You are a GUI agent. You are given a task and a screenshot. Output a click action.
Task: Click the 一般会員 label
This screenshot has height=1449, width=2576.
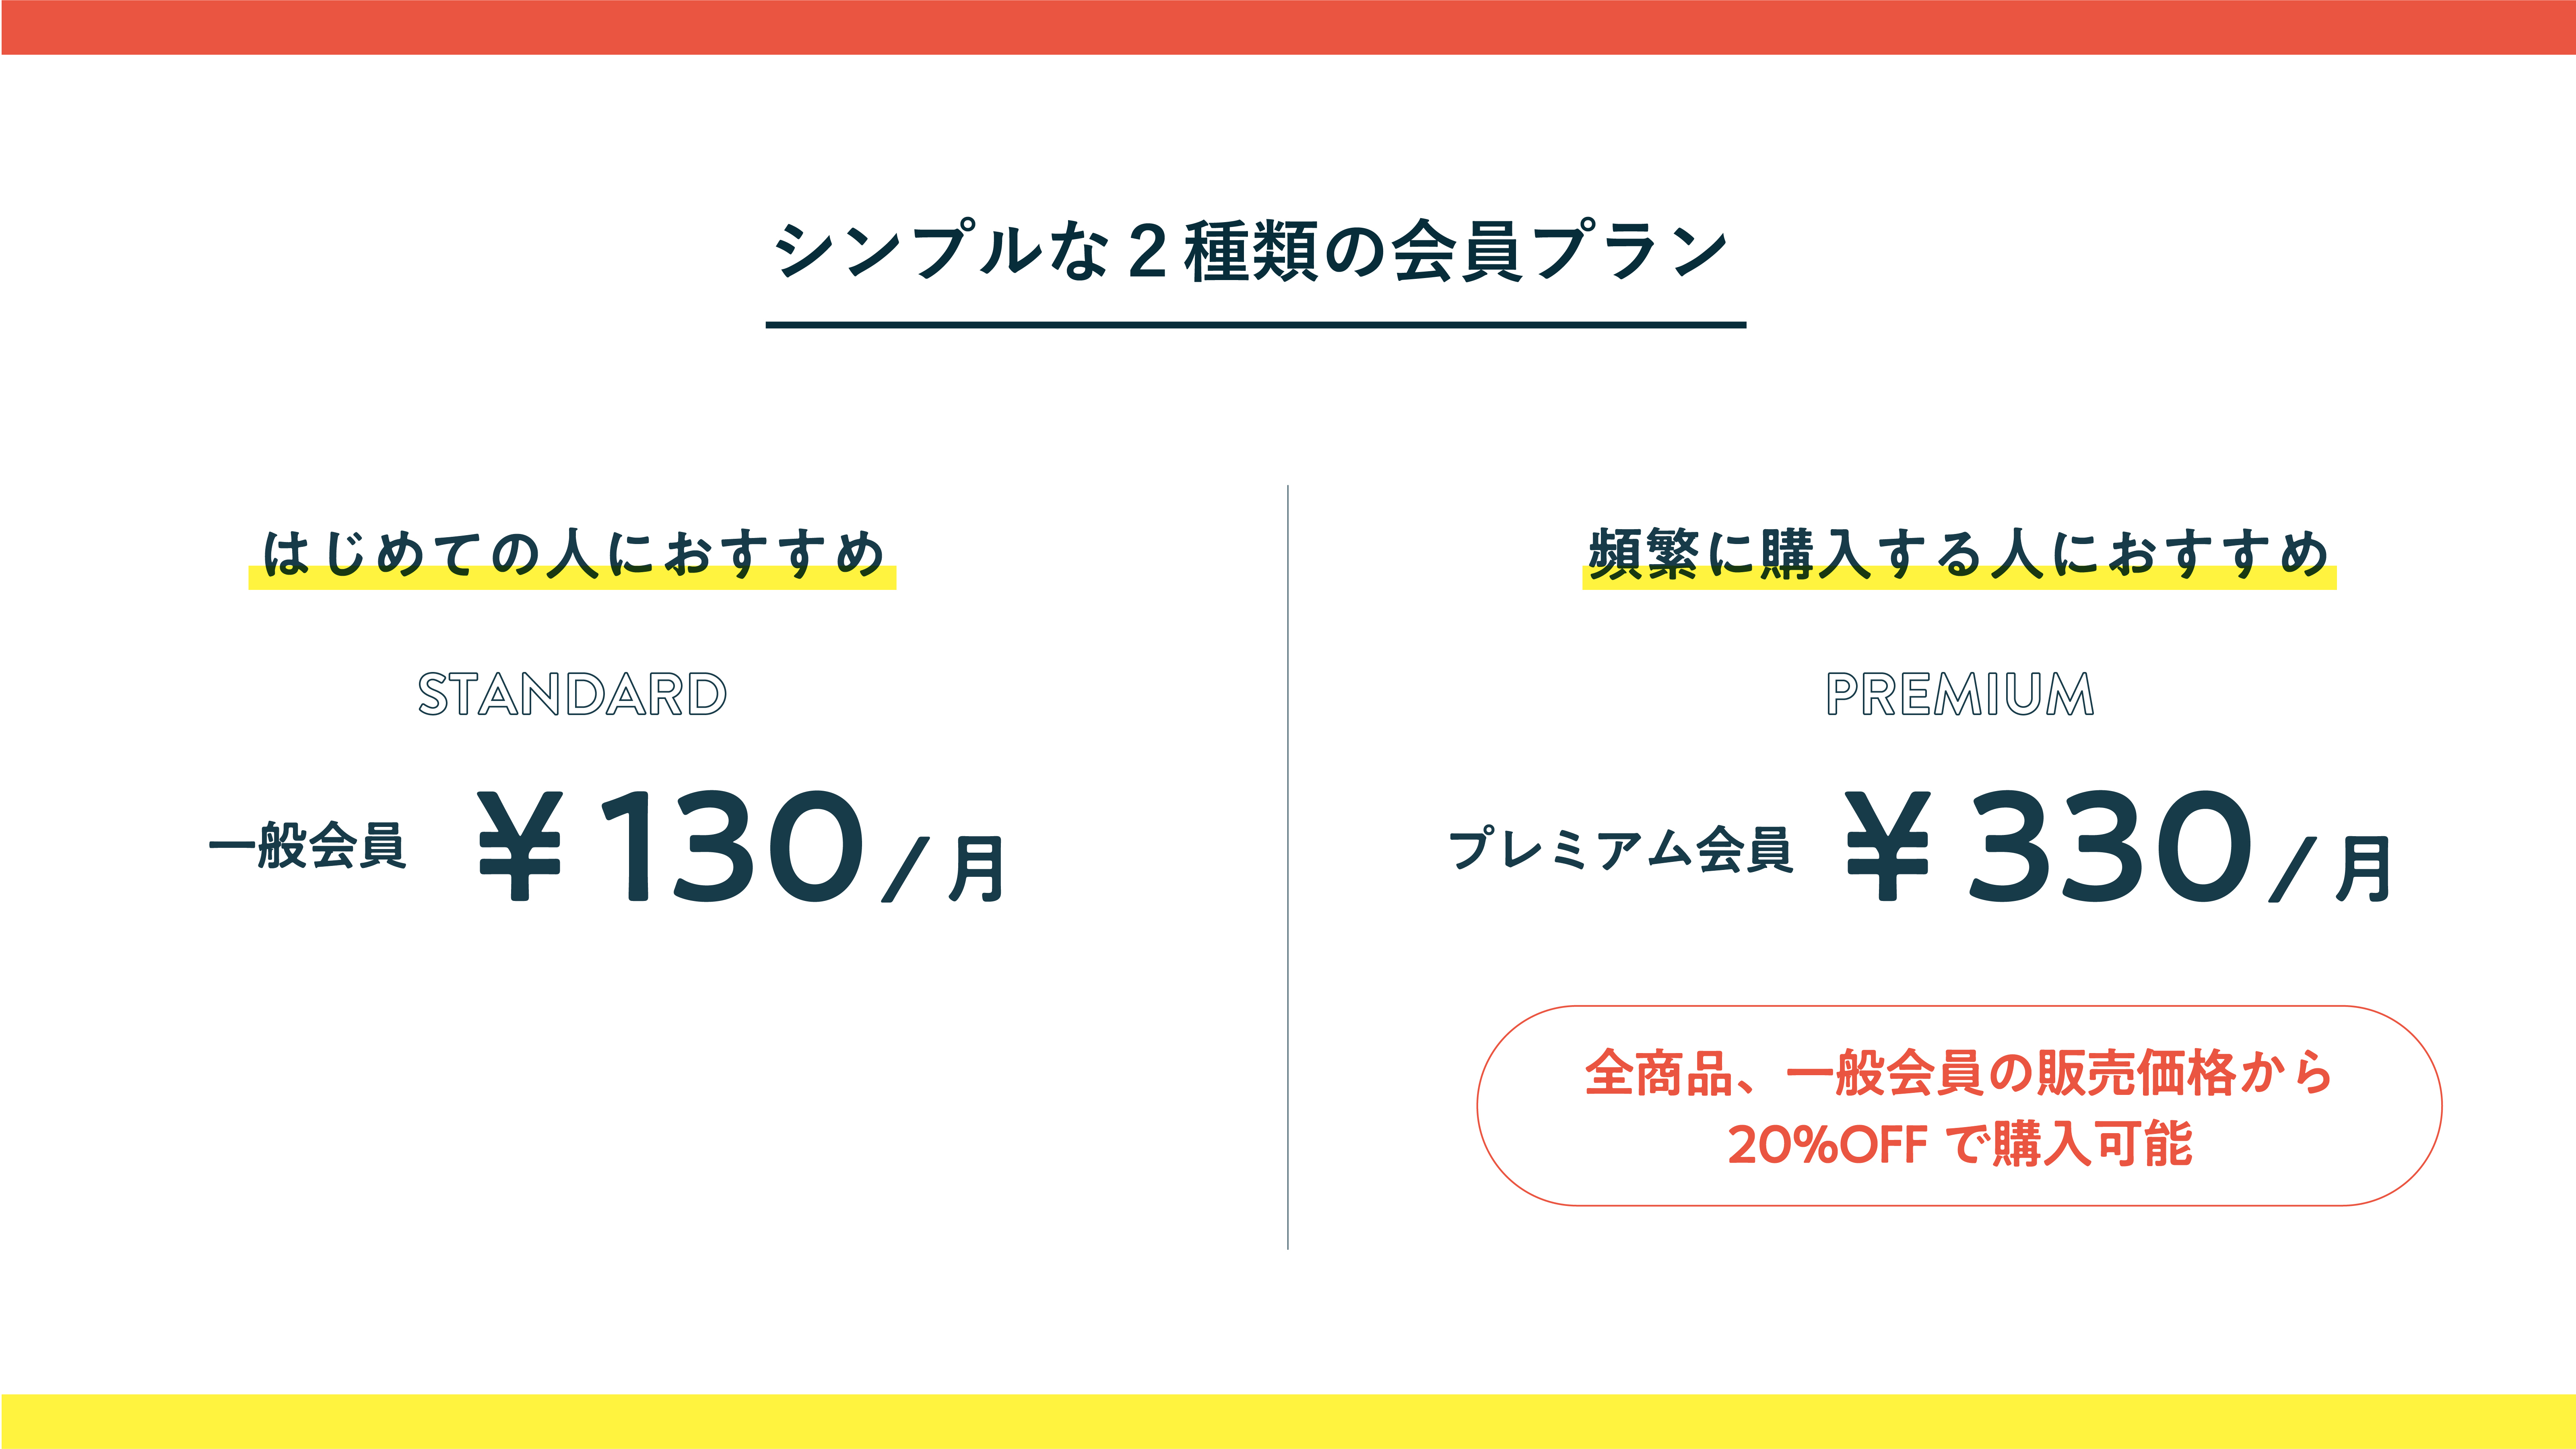[x=307, y=846]
